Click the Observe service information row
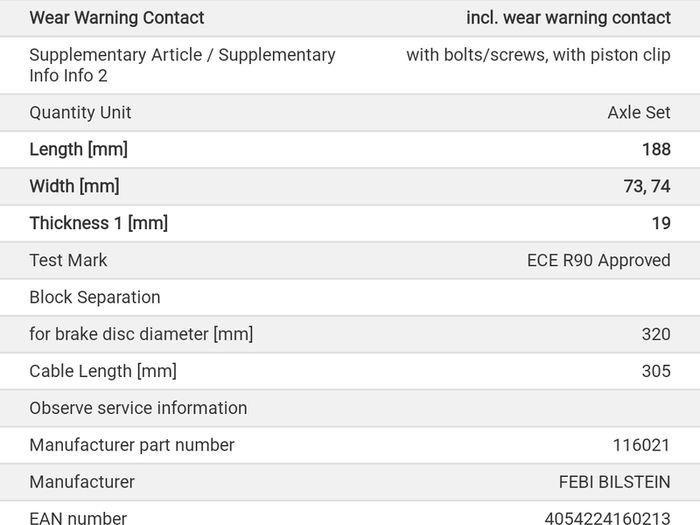700x525 pixels. coord(350,408)
